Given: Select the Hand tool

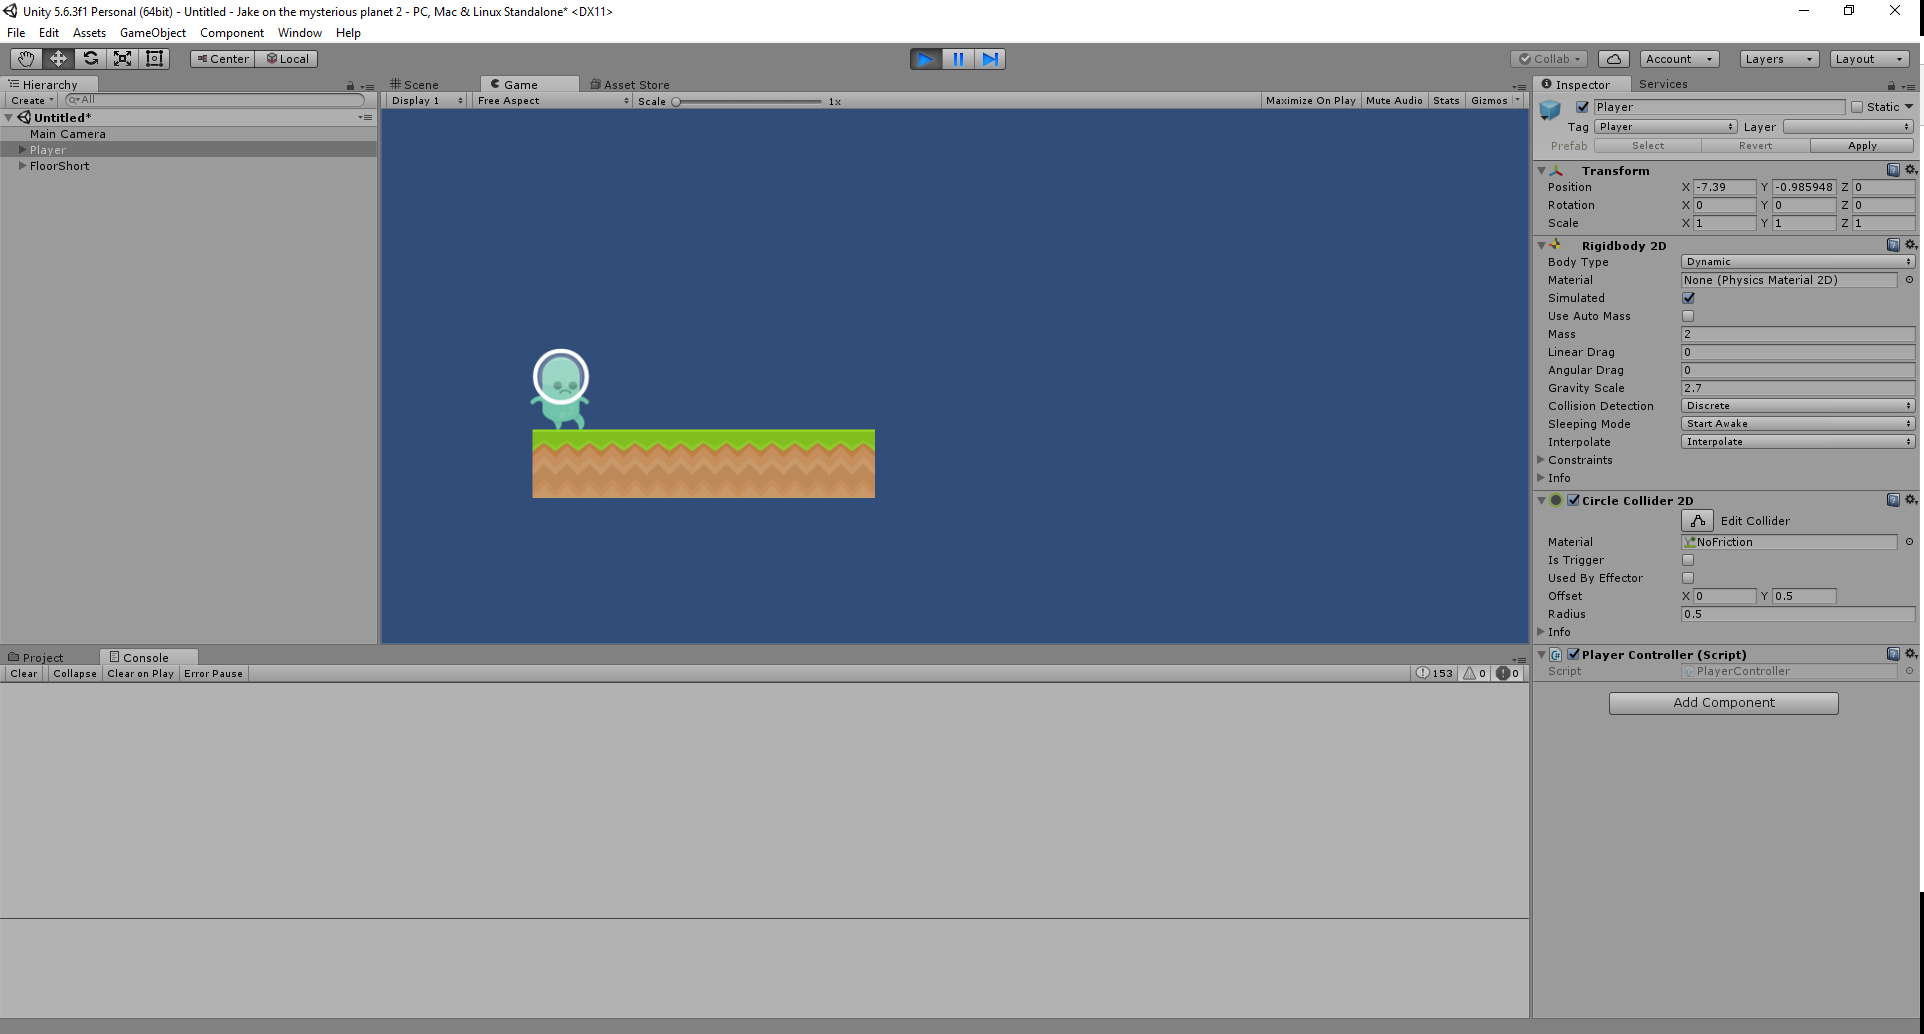Looking at the screenshot, I should click(26, 59).
